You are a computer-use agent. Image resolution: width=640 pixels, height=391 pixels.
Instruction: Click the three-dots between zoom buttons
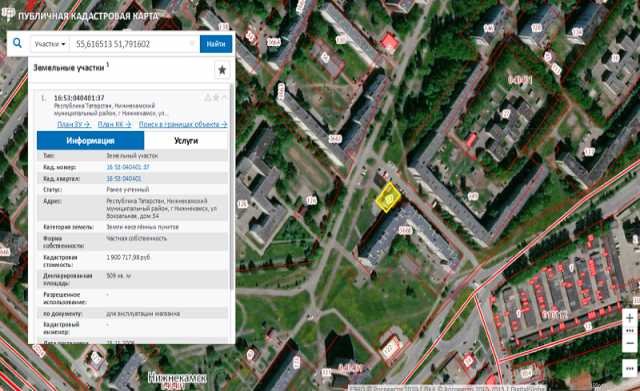click(630, 331)
